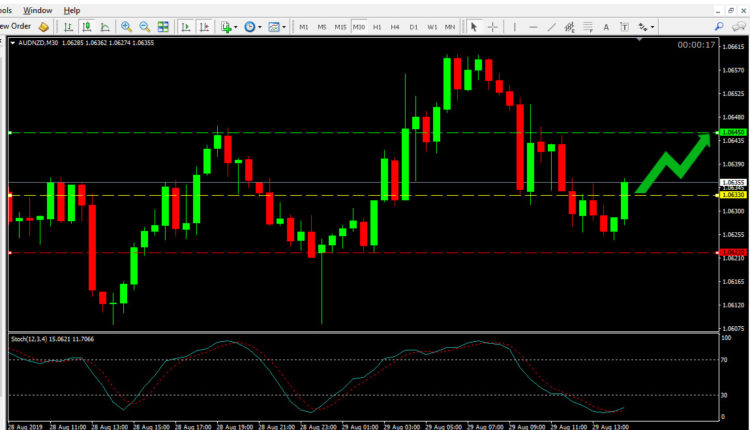Click current price label 1.06355
The width and height of the screenshot is (750, 430).
(x=733, y=182)
